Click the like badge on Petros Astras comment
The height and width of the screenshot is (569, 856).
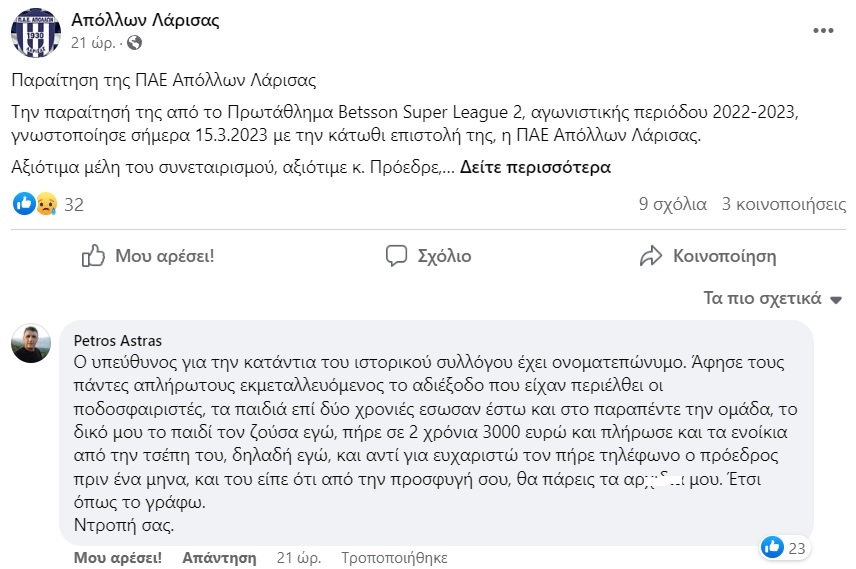click(784, 547)
